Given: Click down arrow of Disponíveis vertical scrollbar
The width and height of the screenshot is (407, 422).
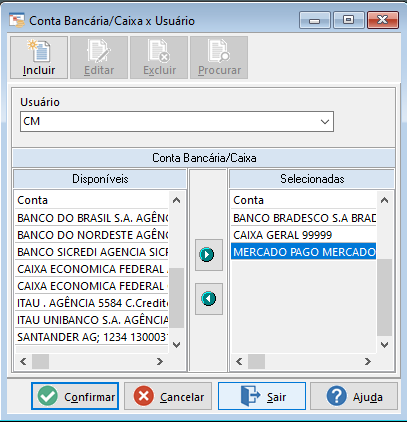Looking at the screenshot, I should [x=177, y=345].
